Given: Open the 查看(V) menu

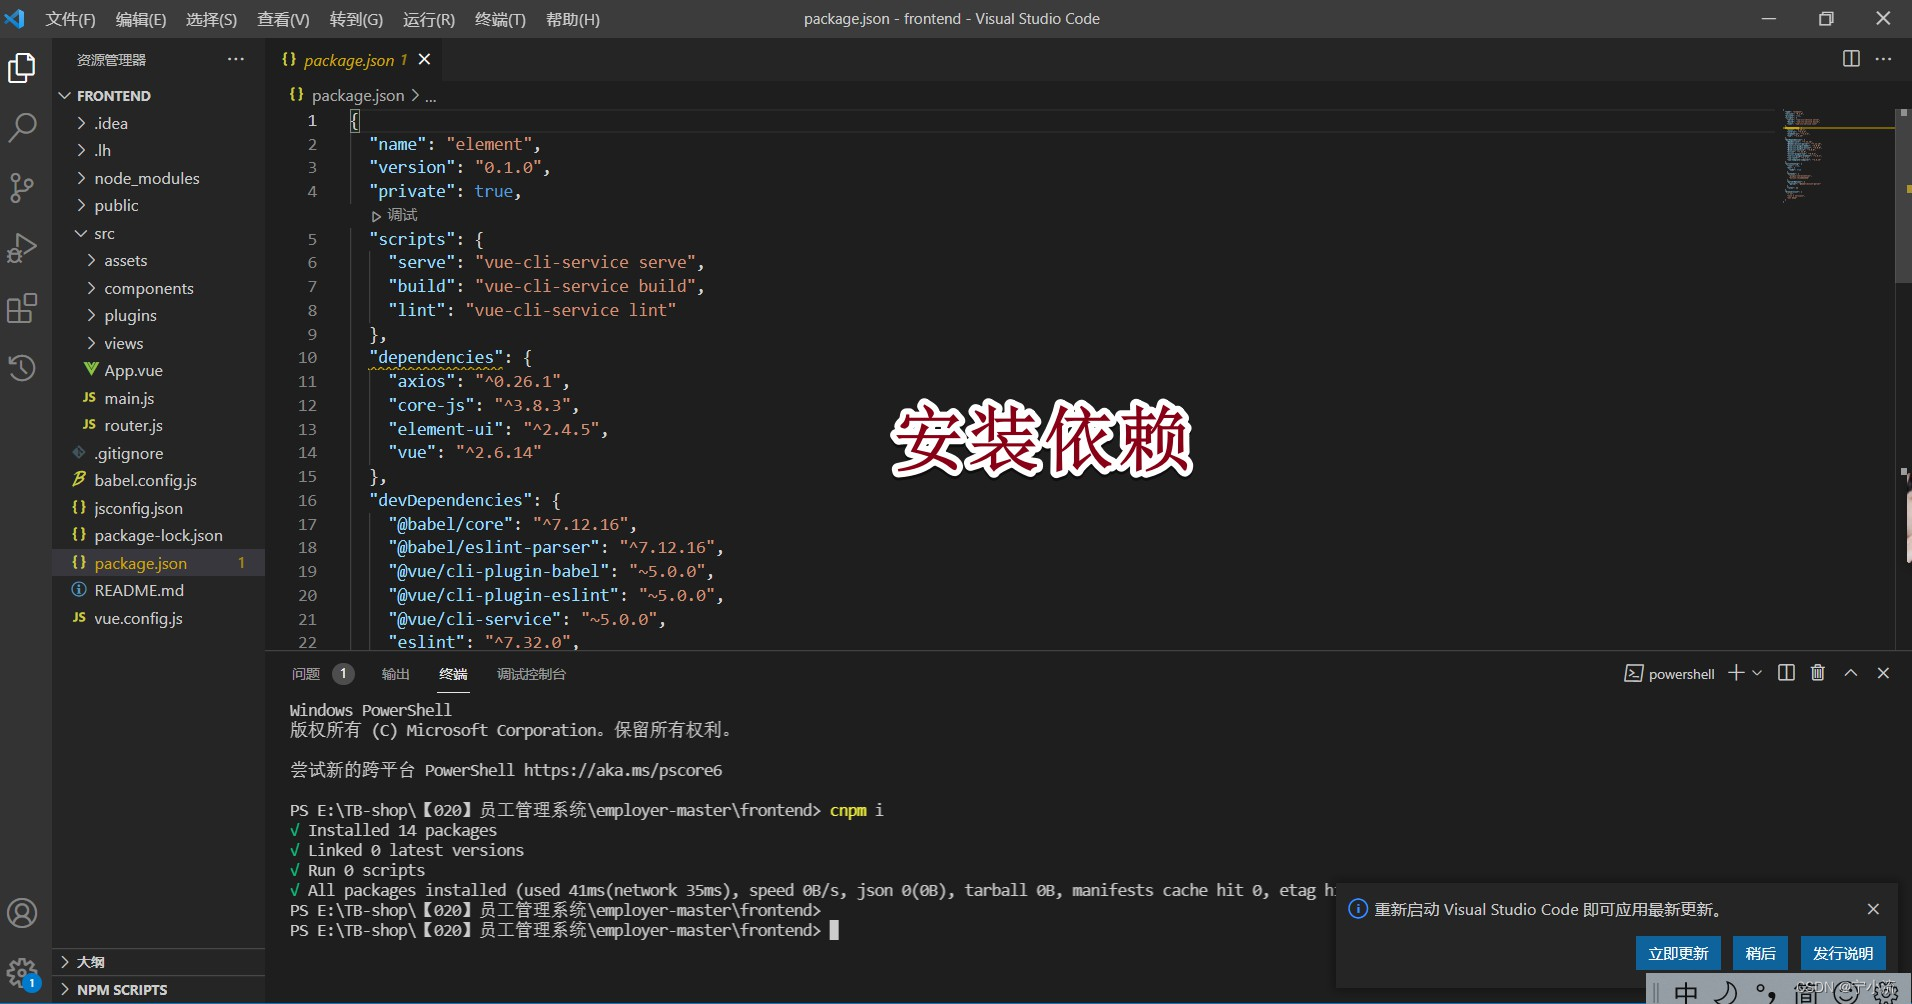Looking at the screenshot, I should (283, 19).
